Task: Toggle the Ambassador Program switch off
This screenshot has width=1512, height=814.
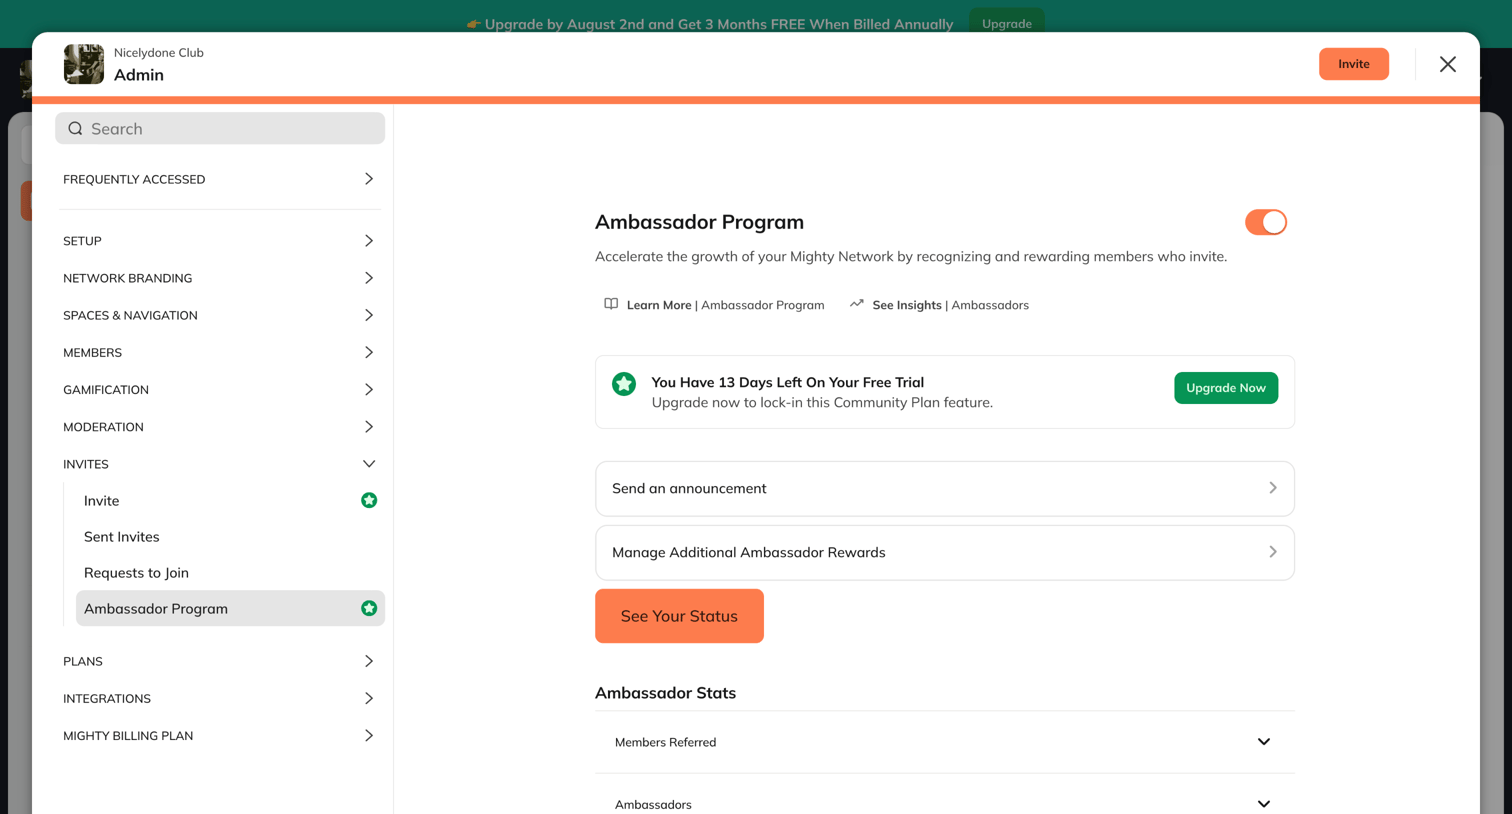Action: [x=1266, y=222]
